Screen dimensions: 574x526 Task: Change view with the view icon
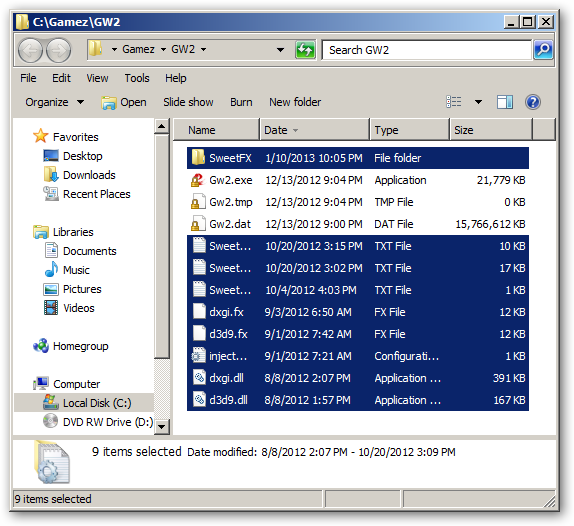(454, 102)
